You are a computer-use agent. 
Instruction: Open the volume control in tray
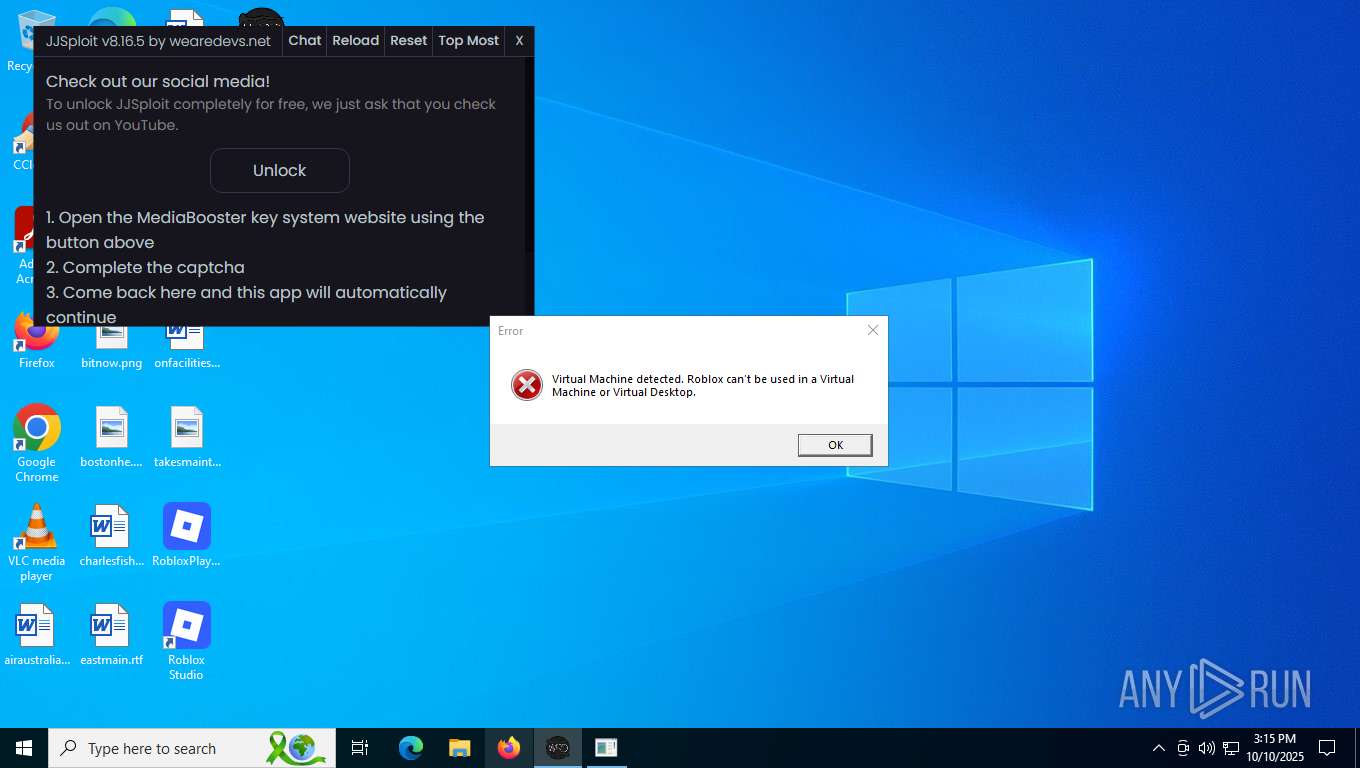(1207, 748)
